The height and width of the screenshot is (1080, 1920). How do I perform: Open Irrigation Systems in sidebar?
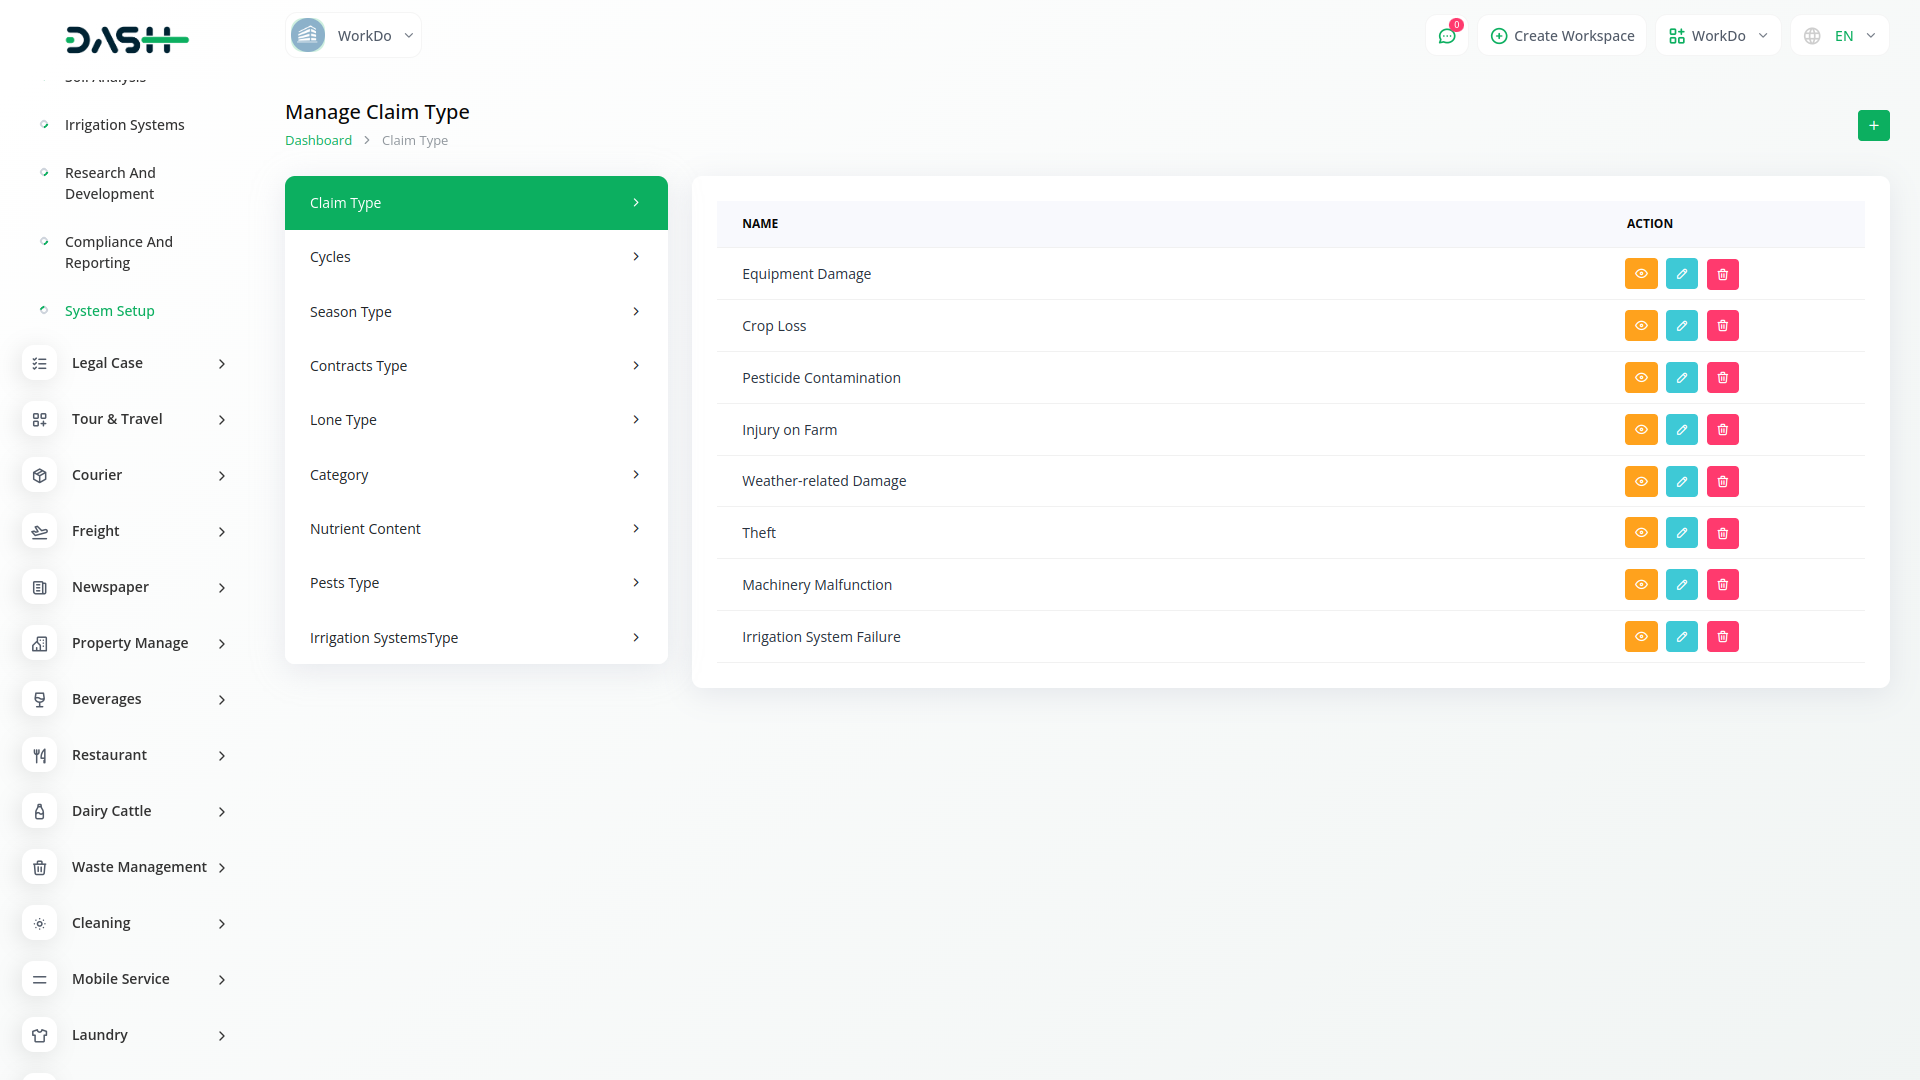(x=124, y=125)
